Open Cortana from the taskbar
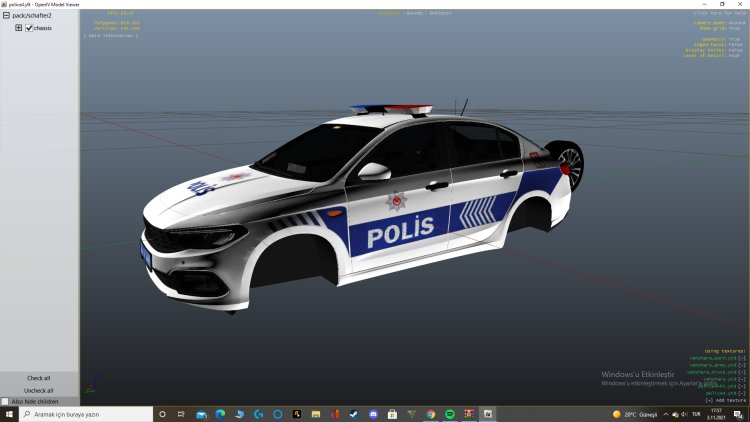The height and width of the screenshot is (422, 750). (x=162, y=414)
